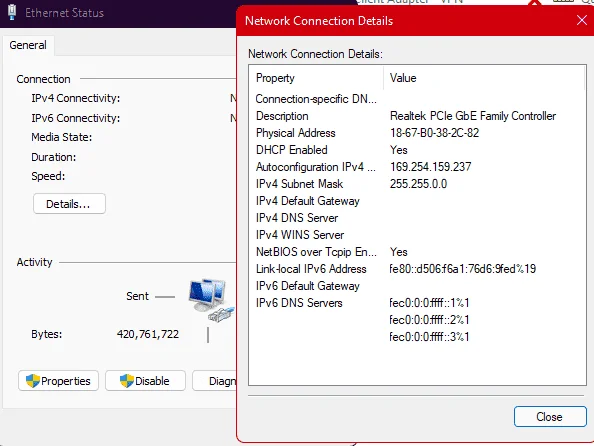Image resolution: width=594 pixels, height=446 pixels.
Task: Select the Physical Address property row
Action: click(417, 133)
